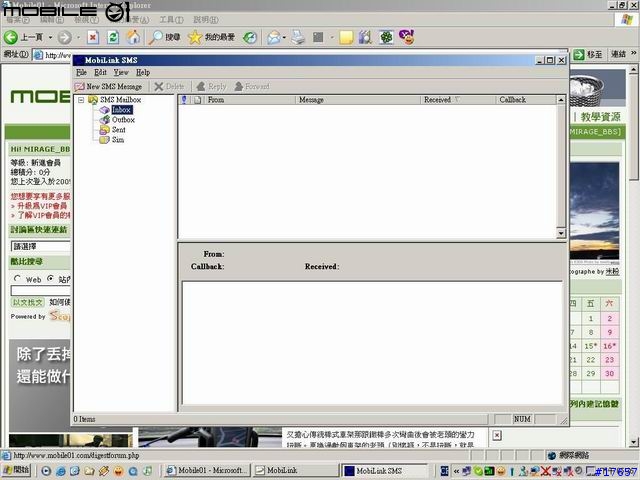640x480 pixels.
Task: Open the Help menu in MobiLink SMS
Action: [x=143, y=72]
